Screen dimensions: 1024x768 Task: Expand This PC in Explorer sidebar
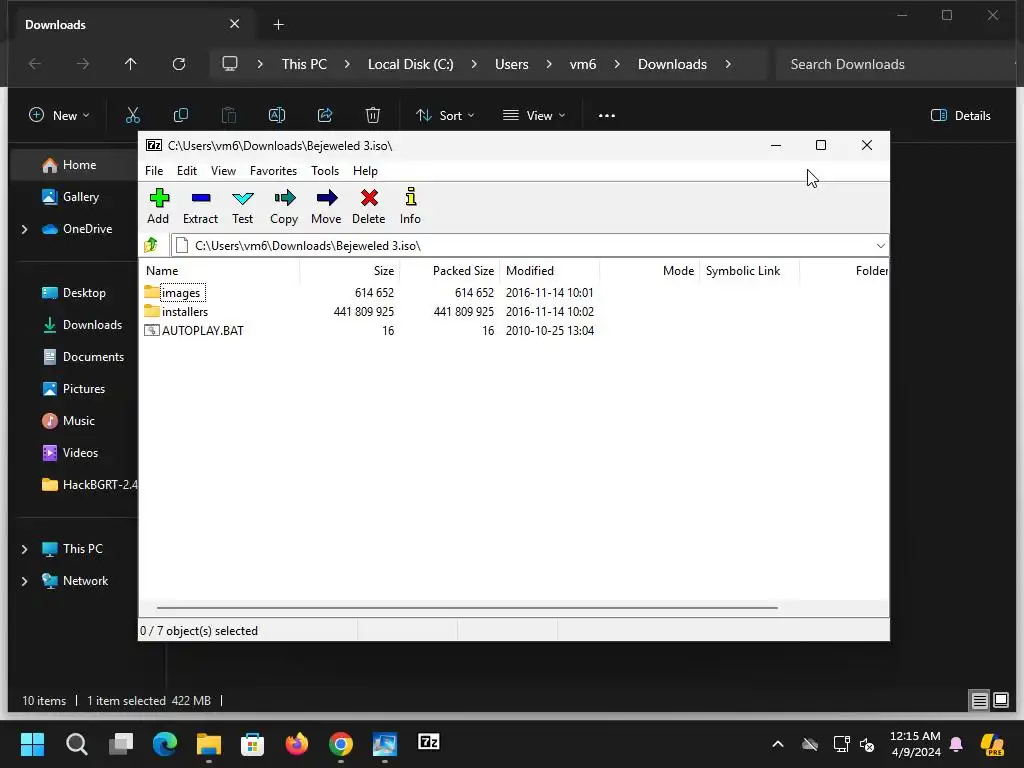pos(24,549)
